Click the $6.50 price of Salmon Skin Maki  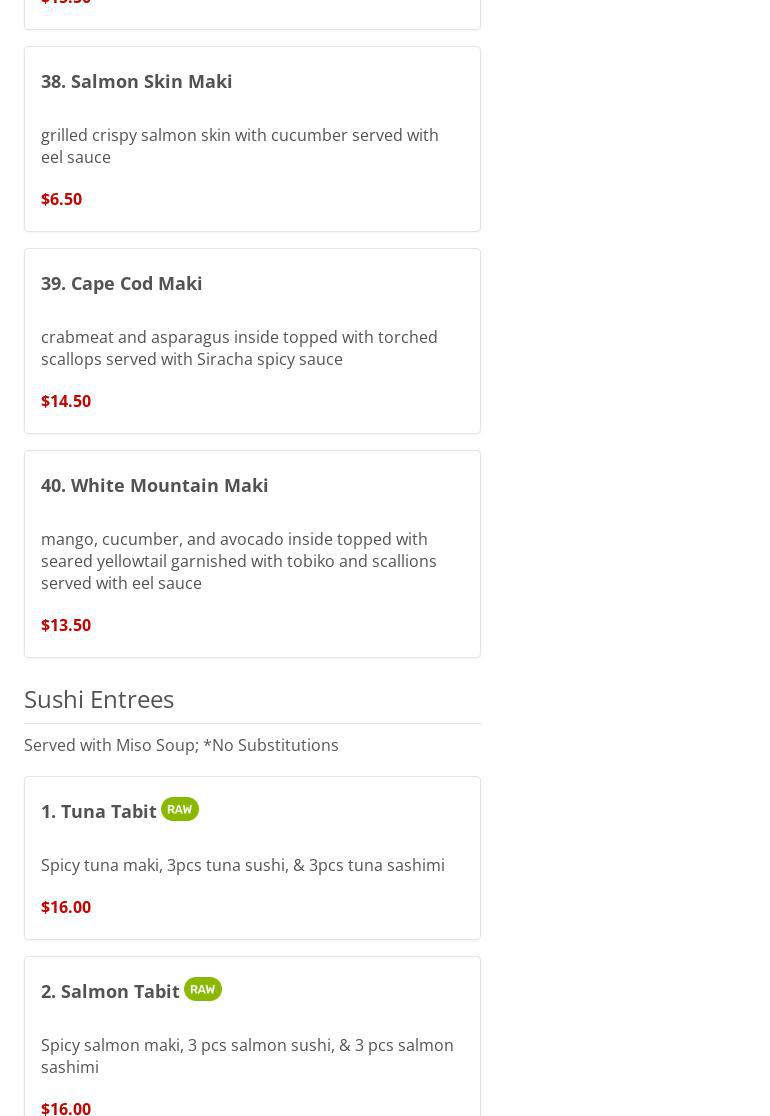click(x=61, y=199)
